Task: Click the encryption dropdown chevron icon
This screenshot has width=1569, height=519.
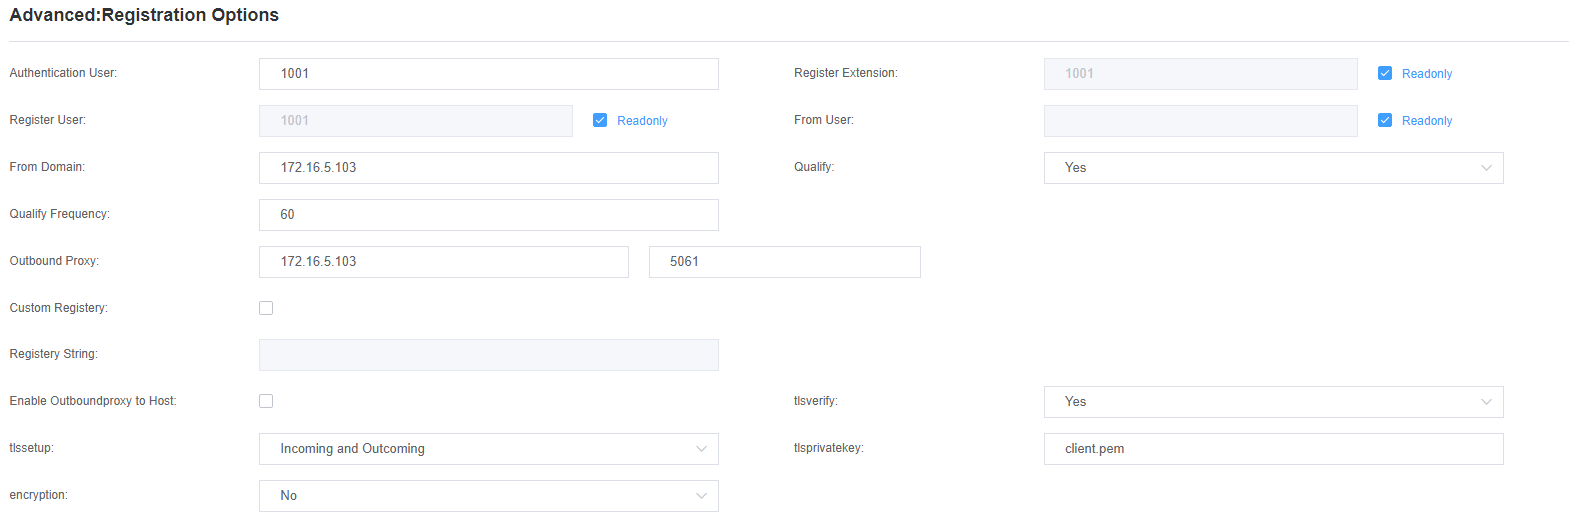Action: 701,496
